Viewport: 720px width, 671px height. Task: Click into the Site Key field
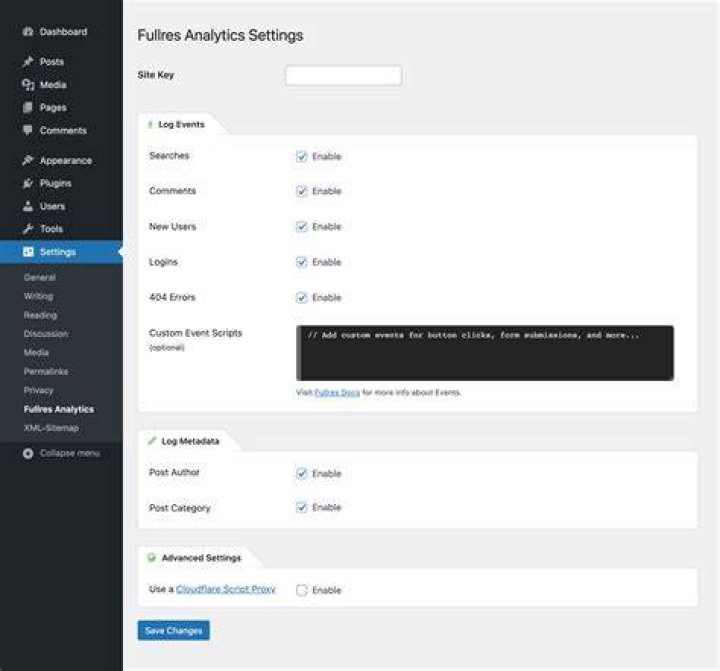tap(343, 76)
